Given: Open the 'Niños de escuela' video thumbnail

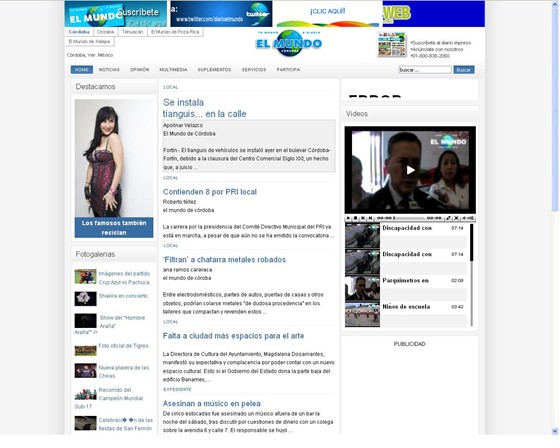Looking at the screenshot, I should 362,314.
